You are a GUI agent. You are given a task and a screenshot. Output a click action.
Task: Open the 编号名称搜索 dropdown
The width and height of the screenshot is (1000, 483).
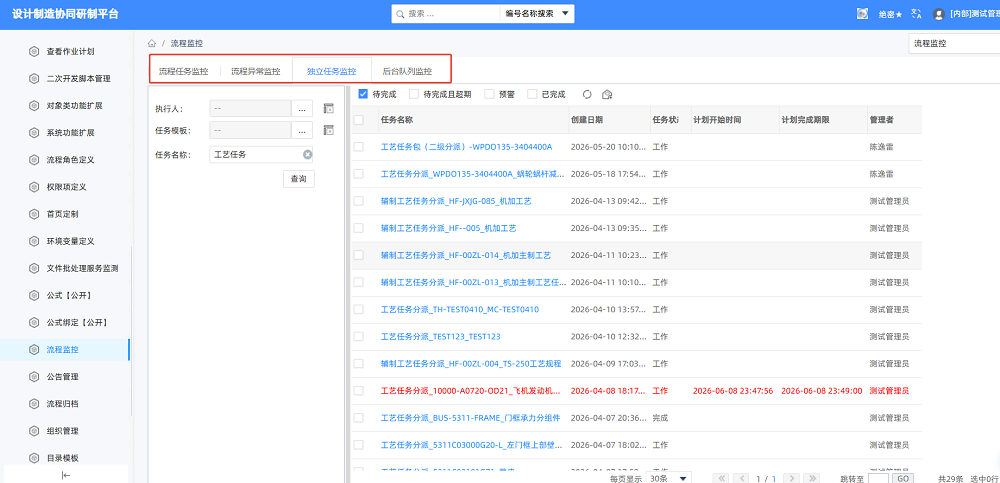536,13
